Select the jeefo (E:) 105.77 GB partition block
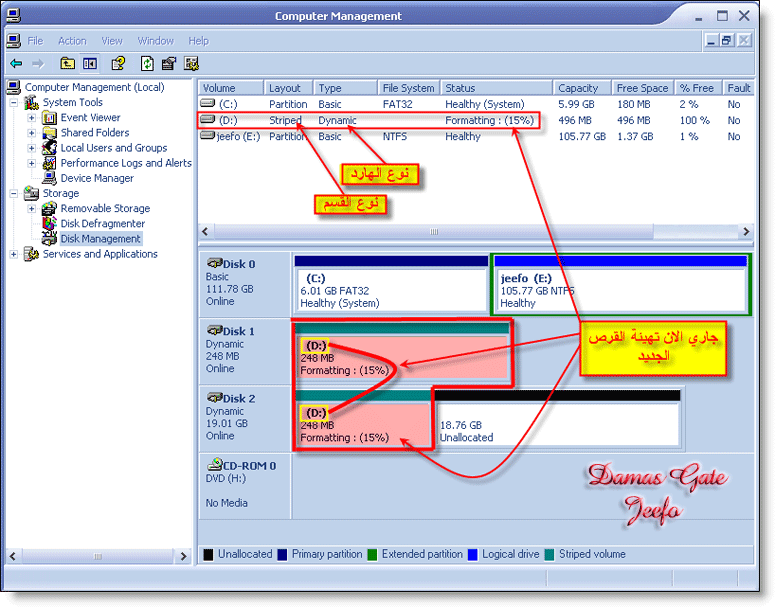Image resolution: width=775 pixels, height=607 pixels. pos(621,285)
